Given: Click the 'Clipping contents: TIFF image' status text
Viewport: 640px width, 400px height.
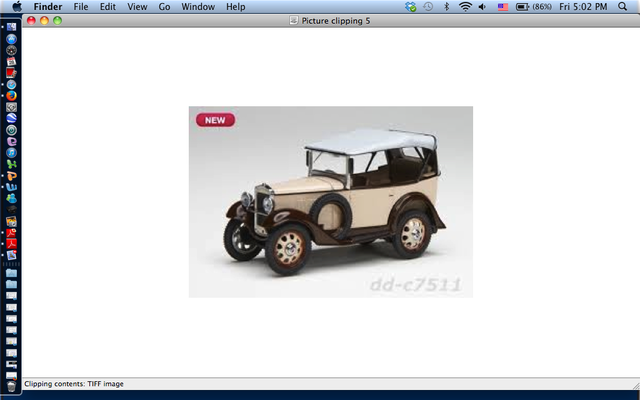Looking at the screenshot, I should pos(74,384).
